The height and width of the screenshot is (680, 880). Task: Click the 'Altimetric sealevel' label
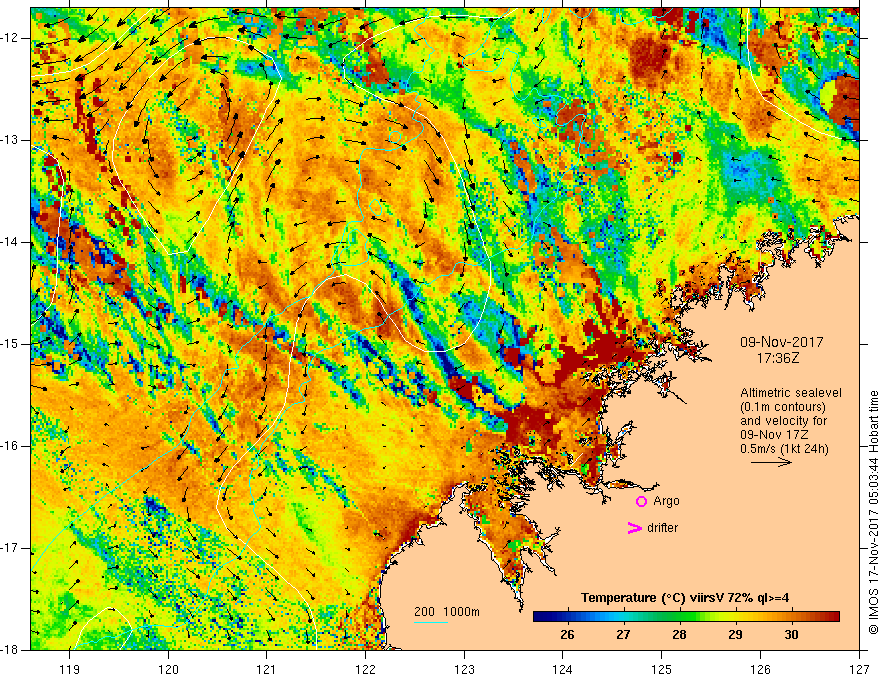coord(791,393)
